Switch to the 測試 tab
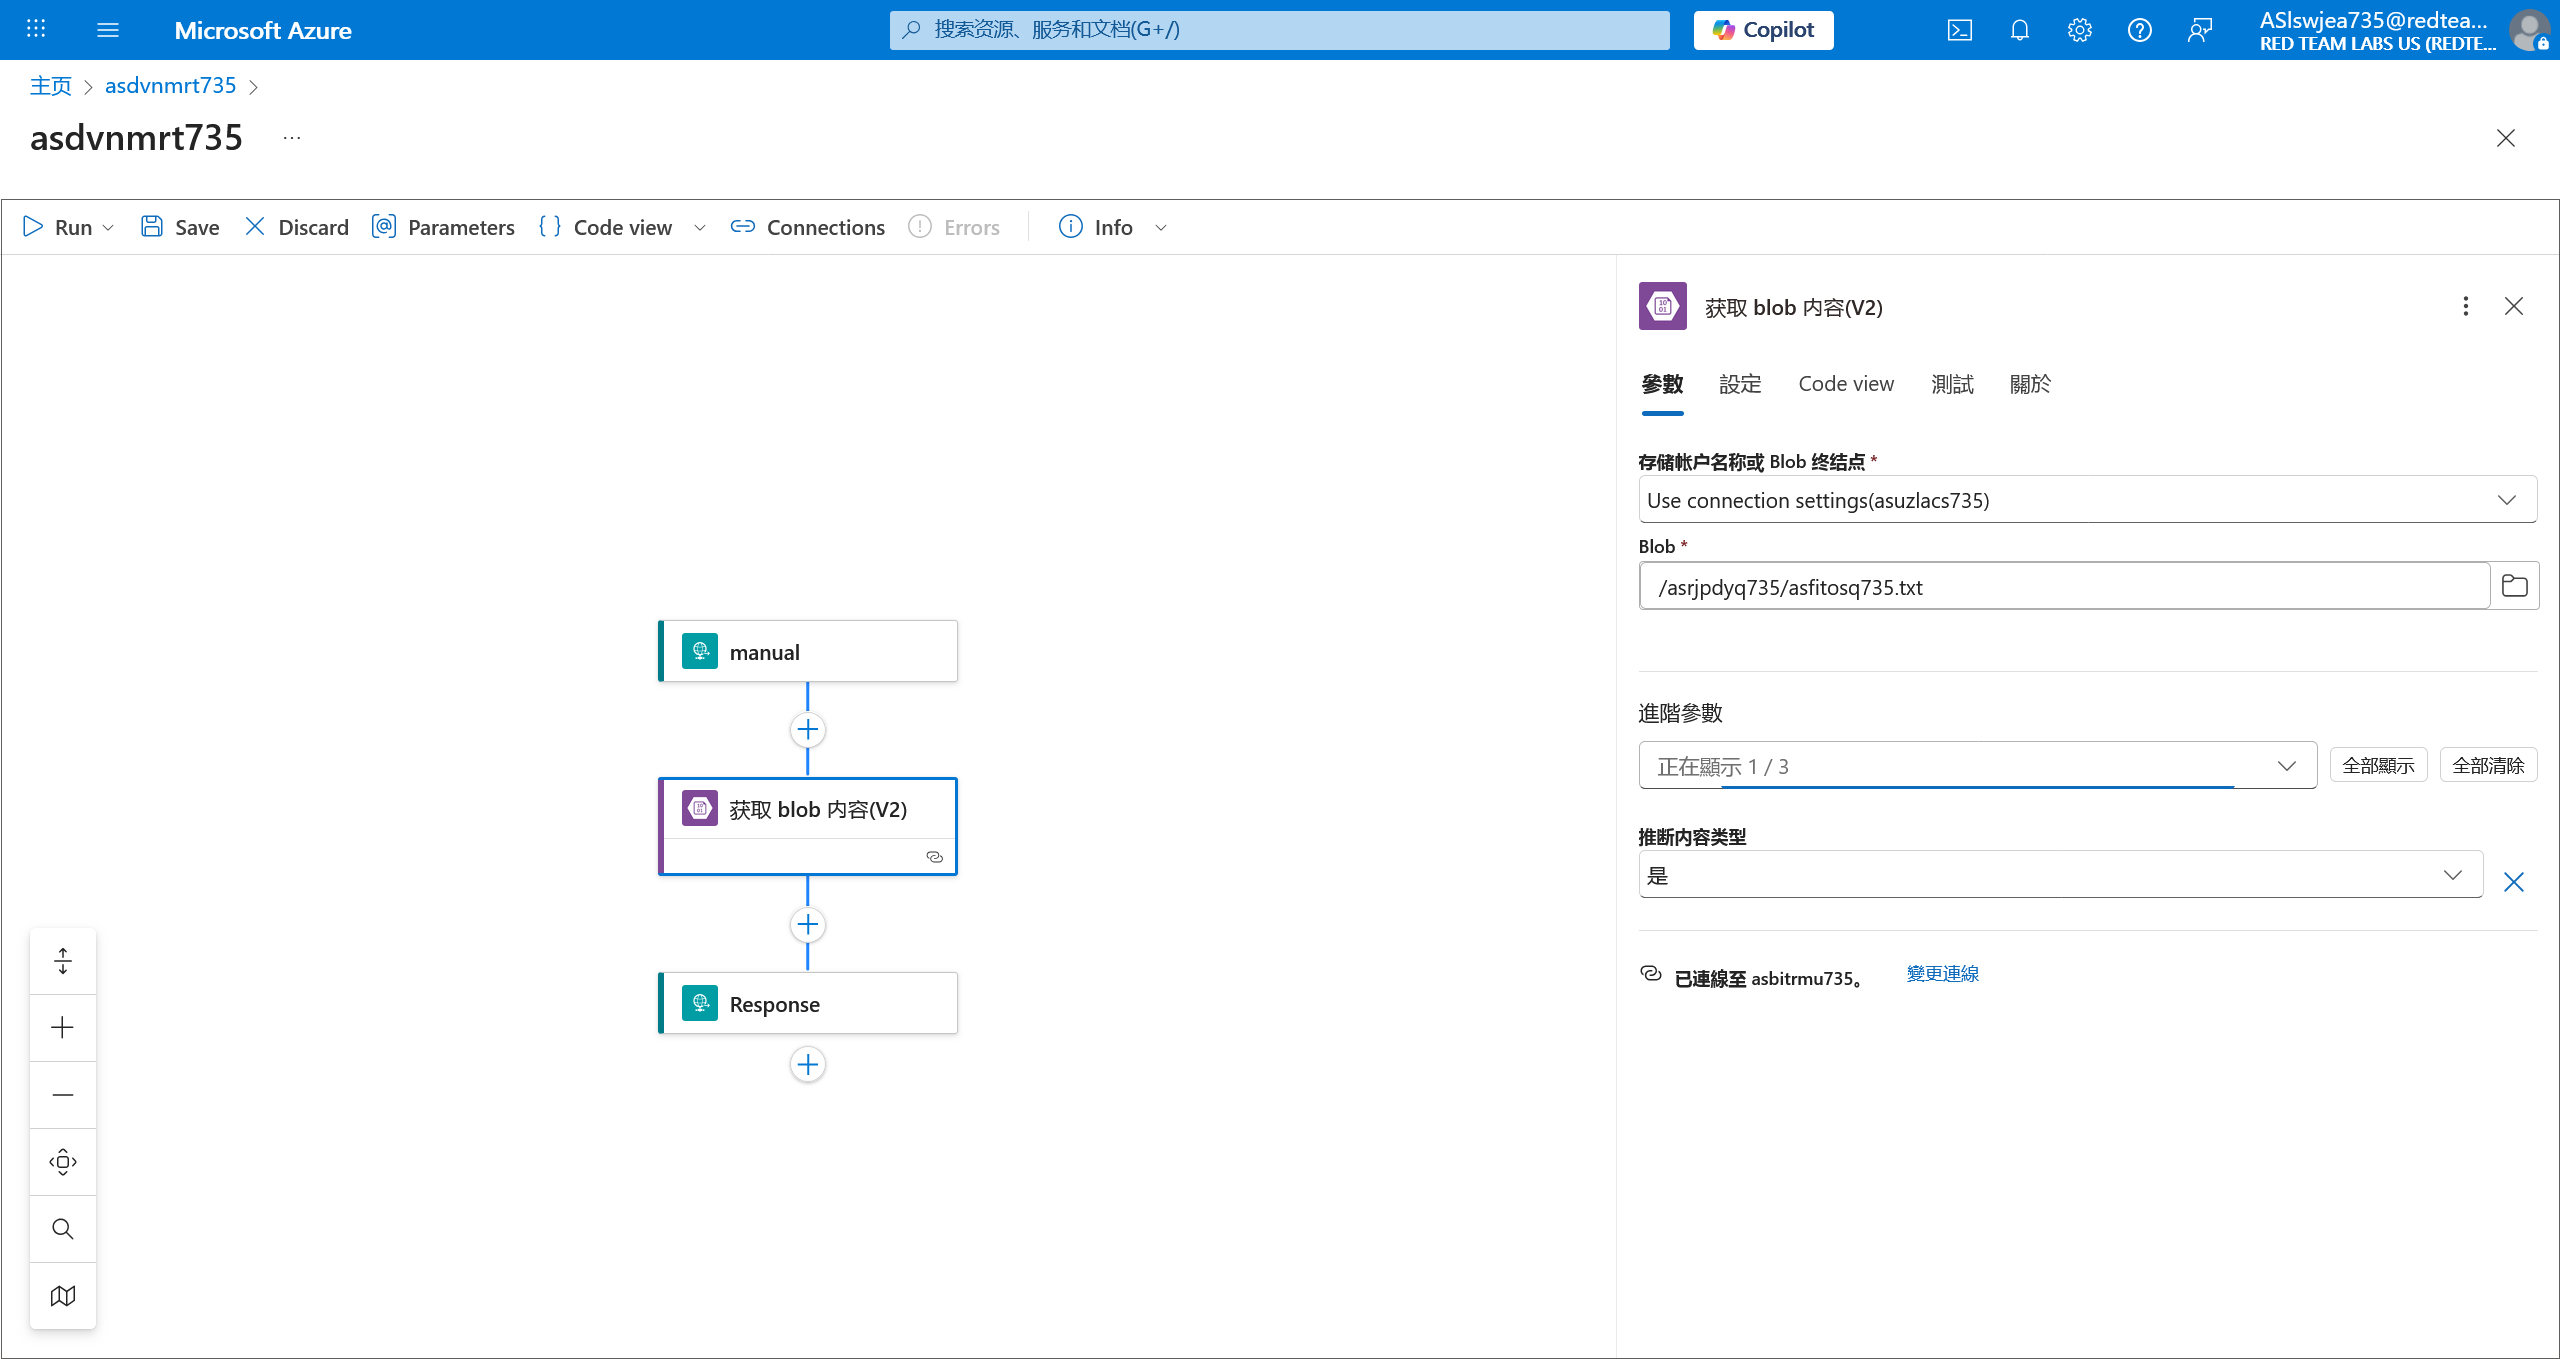2560x1359 pixels. click(1952, 384)
